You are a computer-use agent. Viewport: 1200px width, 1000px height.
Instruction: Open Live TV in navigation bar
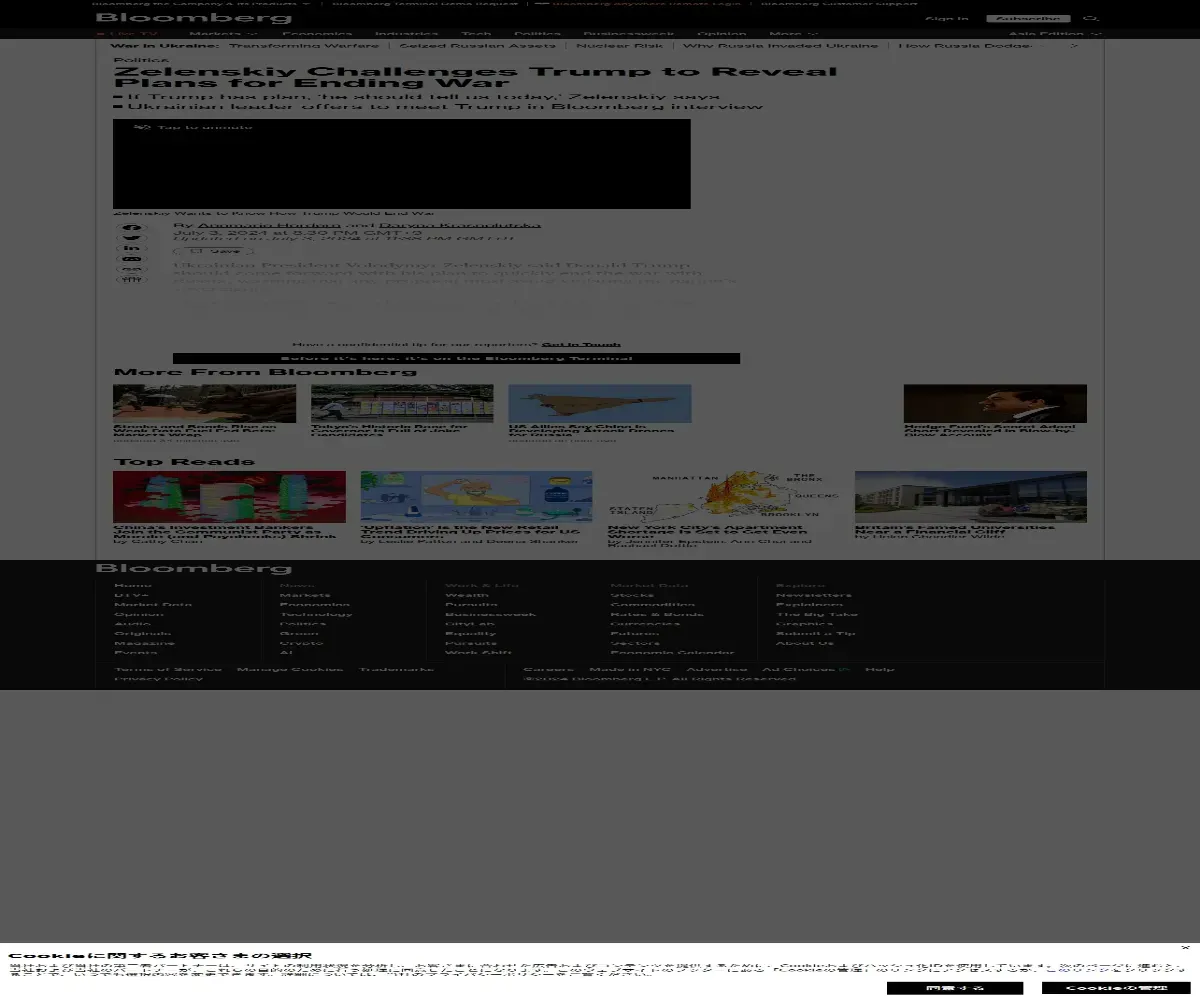coord(127,33)
